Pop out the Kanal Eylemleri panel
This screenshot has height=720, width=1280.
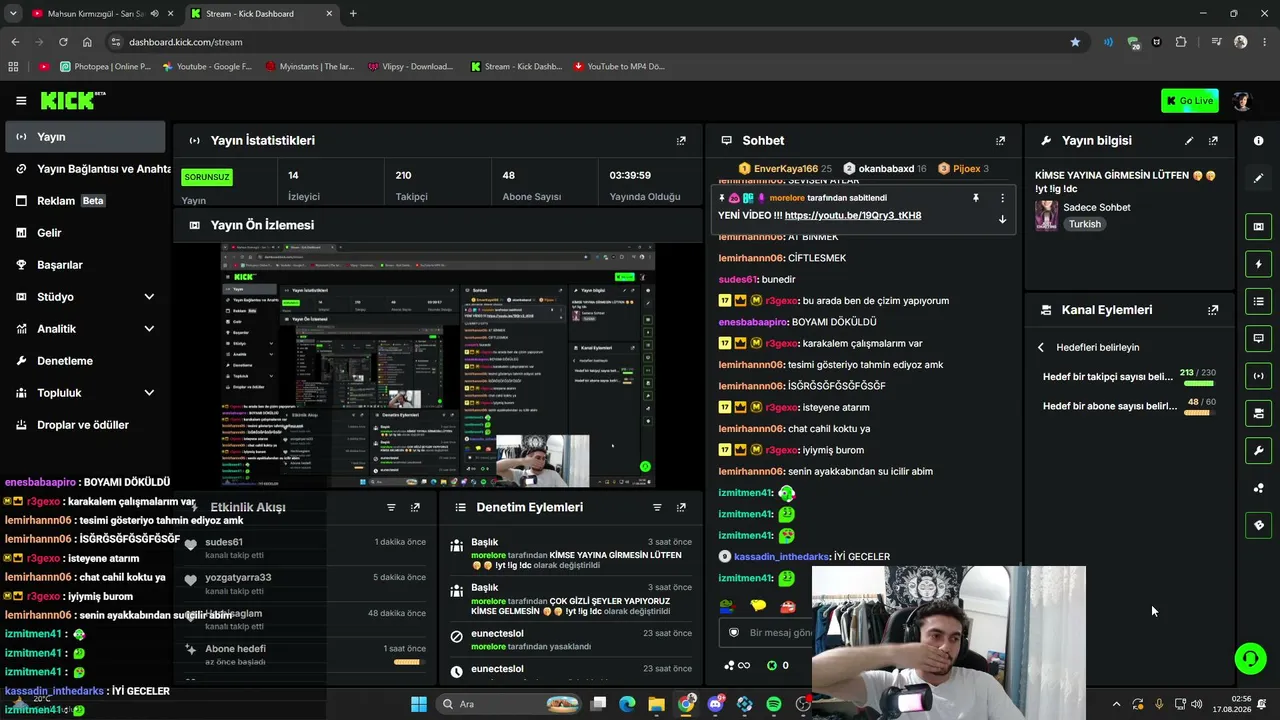(1213, 310)
